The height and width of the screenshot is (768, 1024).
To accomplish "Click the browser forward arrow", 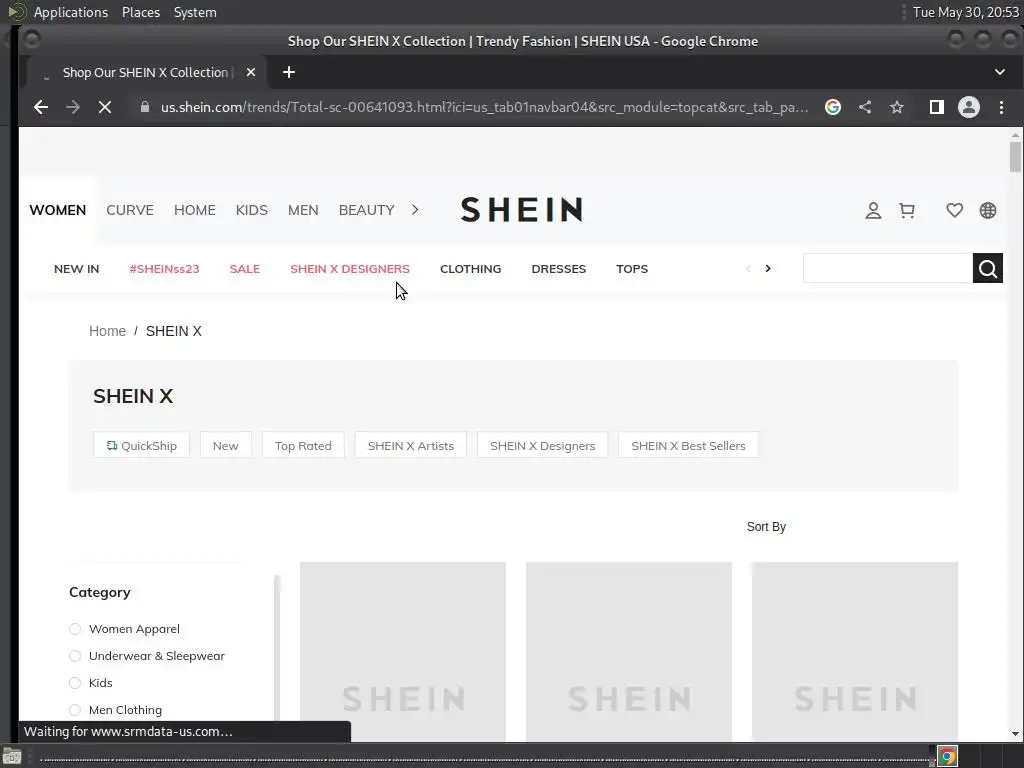I will pyautogui.click(x=72, y=107).
